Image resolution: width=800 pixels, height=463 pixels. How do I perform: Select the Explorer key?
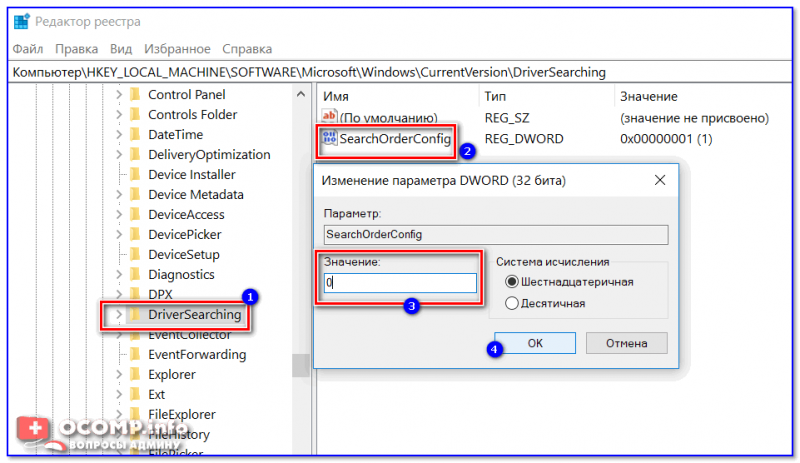(171, 374)
